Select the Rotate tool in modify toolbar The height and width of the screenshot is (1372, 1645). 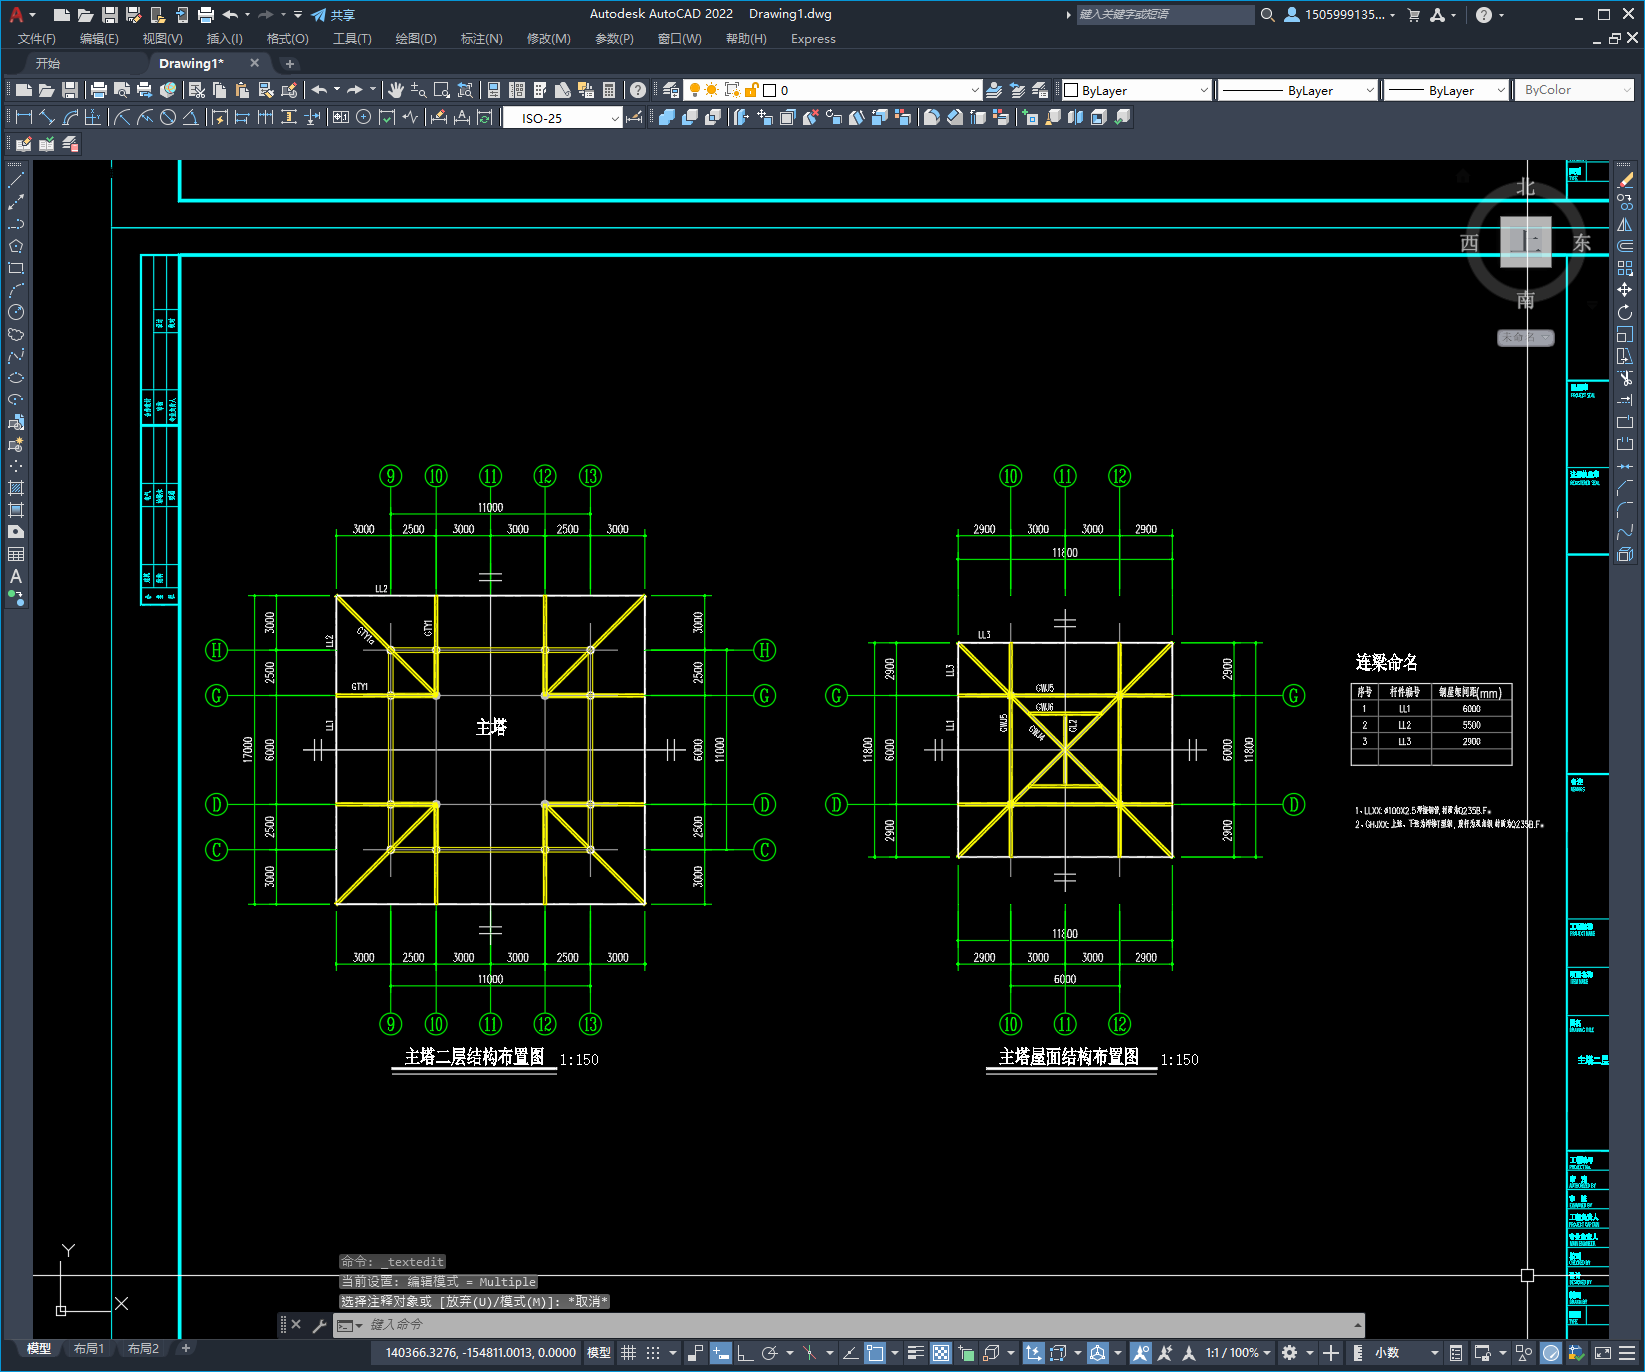1625,312
